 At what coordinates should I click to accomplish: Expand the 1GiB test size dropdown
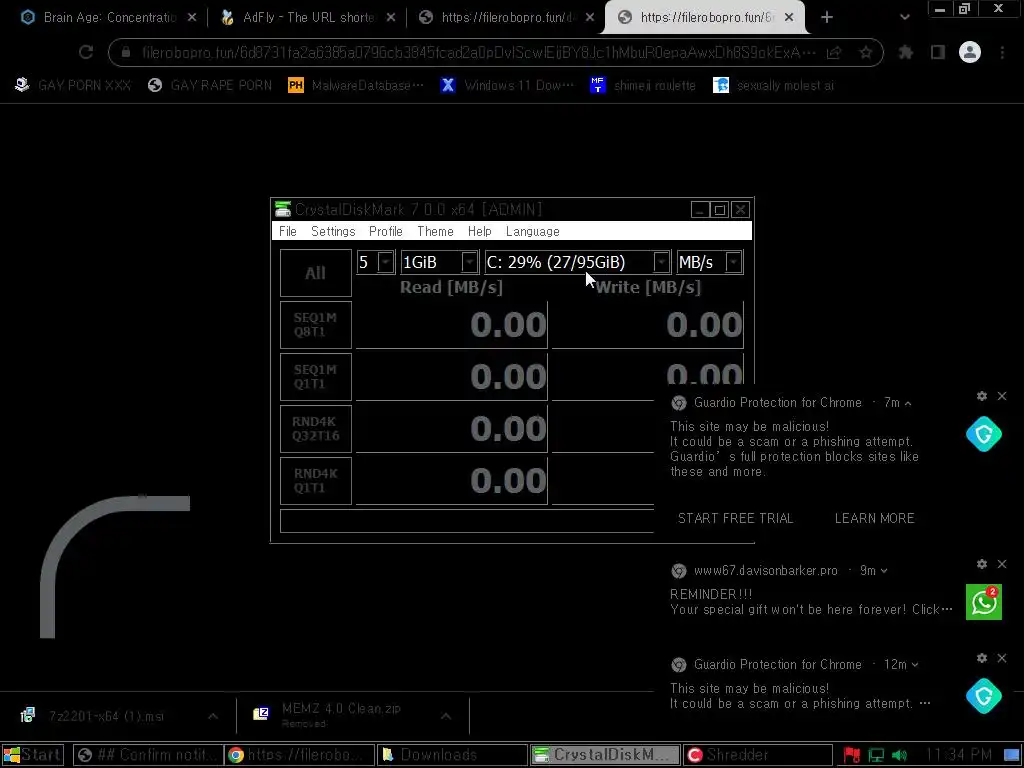point(469,262)
